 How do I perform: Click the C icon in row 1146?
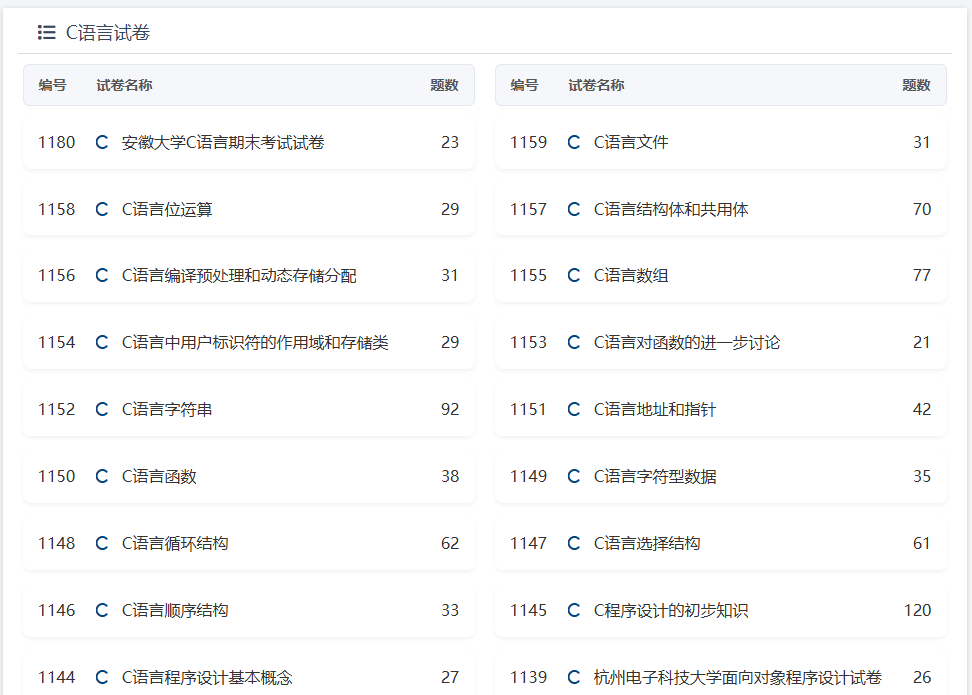point(102,610)
